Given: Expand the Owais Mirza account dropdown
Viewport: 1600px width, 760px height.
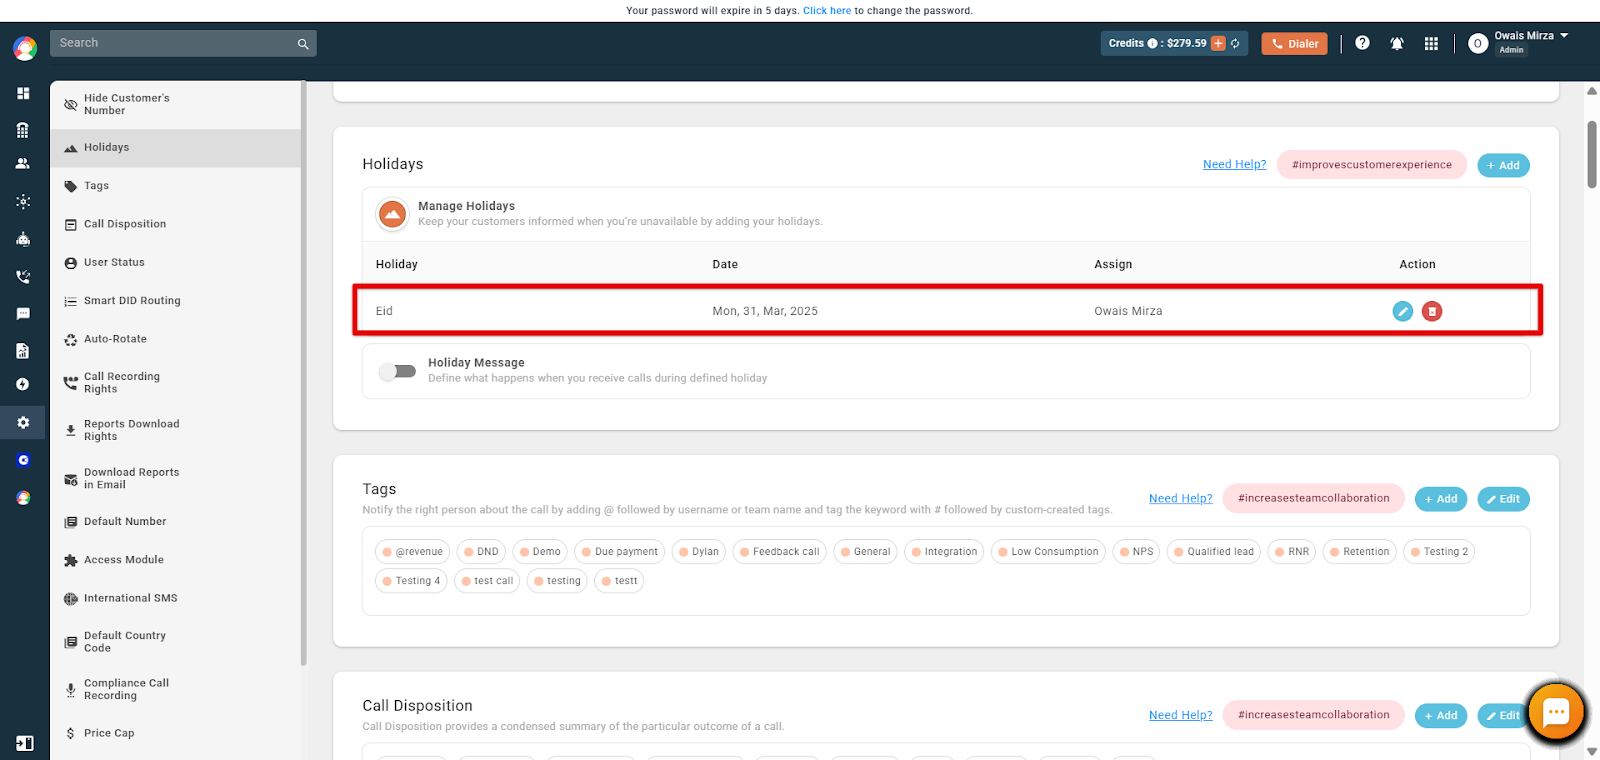Looking at the screenshot, I should coord(1564,36).
